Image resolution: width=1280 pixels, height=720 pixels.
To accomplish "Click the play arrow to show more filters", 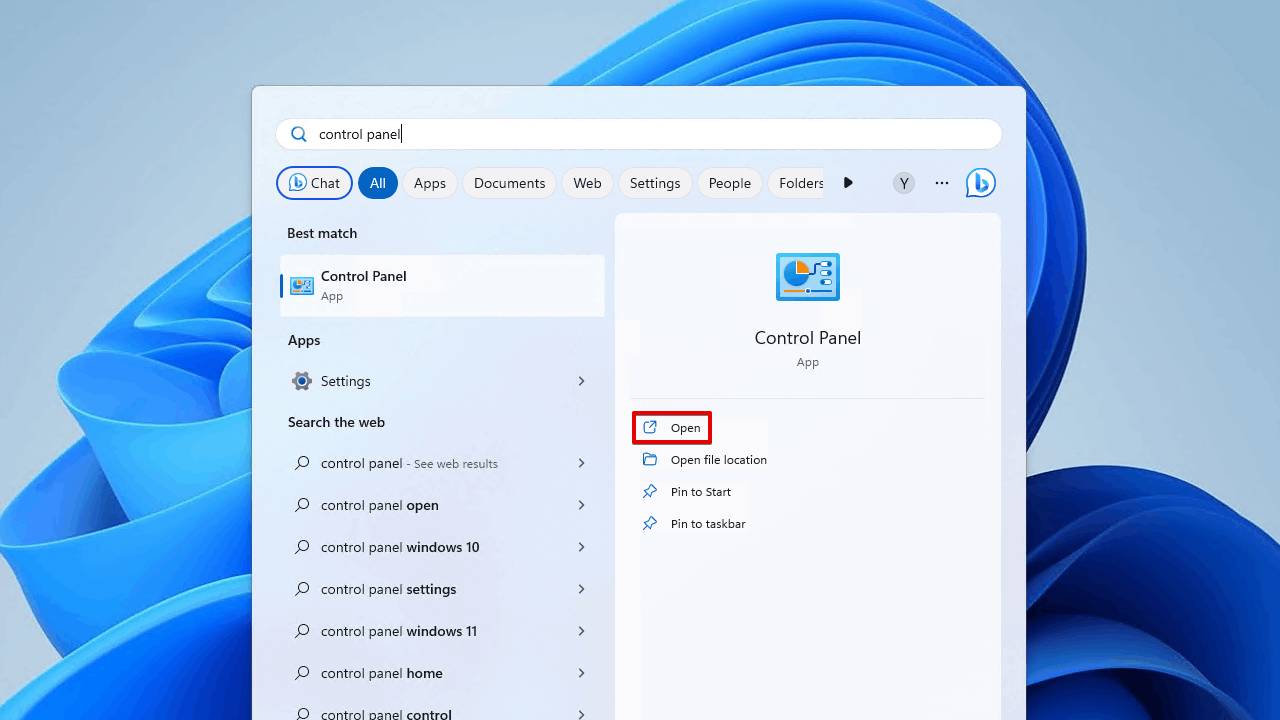I will click(x=848, y=183).
